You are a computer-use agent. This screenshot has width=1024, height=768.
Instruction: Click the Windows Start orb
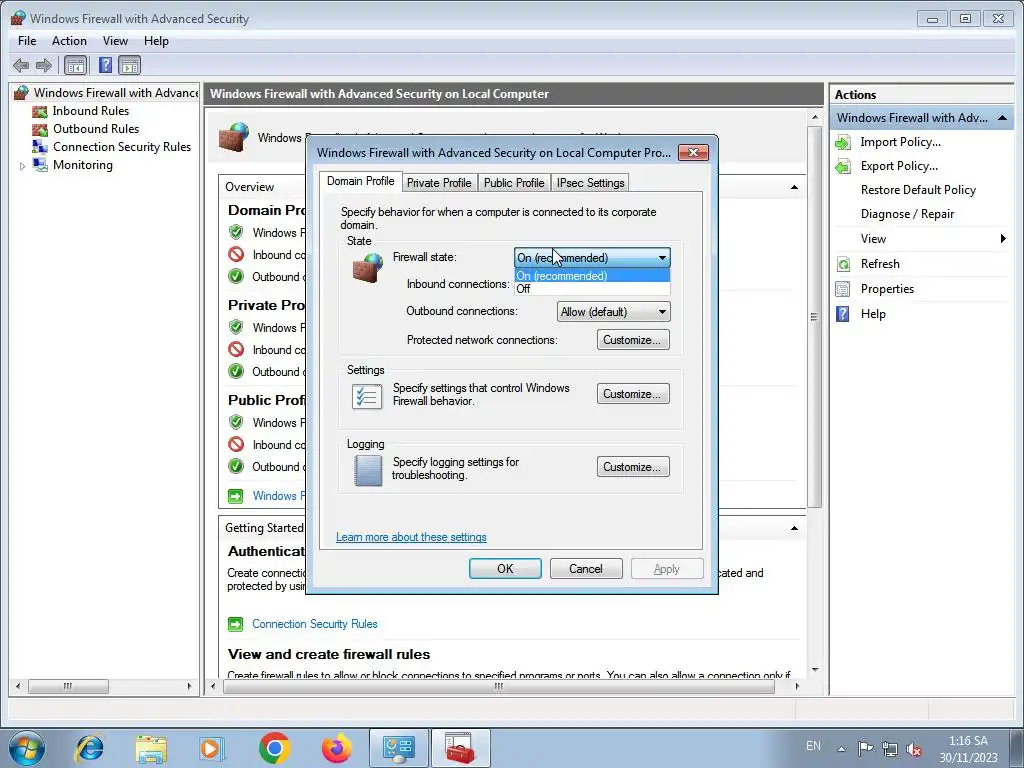pos(27,748)
